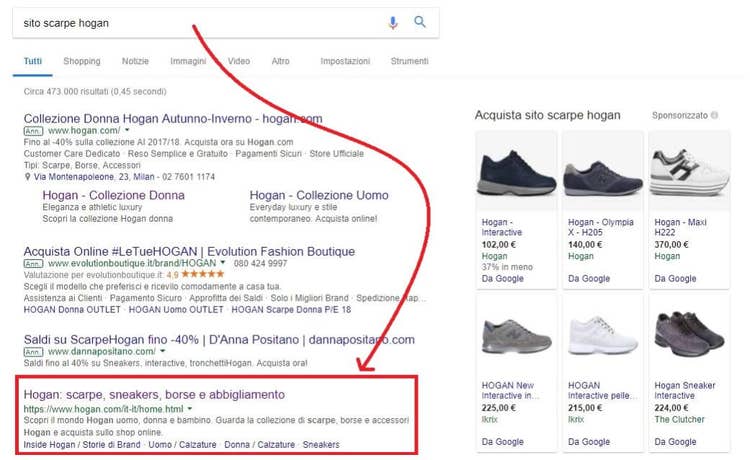
Task: Open the Impostazioni settings menu
Action: click(x=345, y=61)
